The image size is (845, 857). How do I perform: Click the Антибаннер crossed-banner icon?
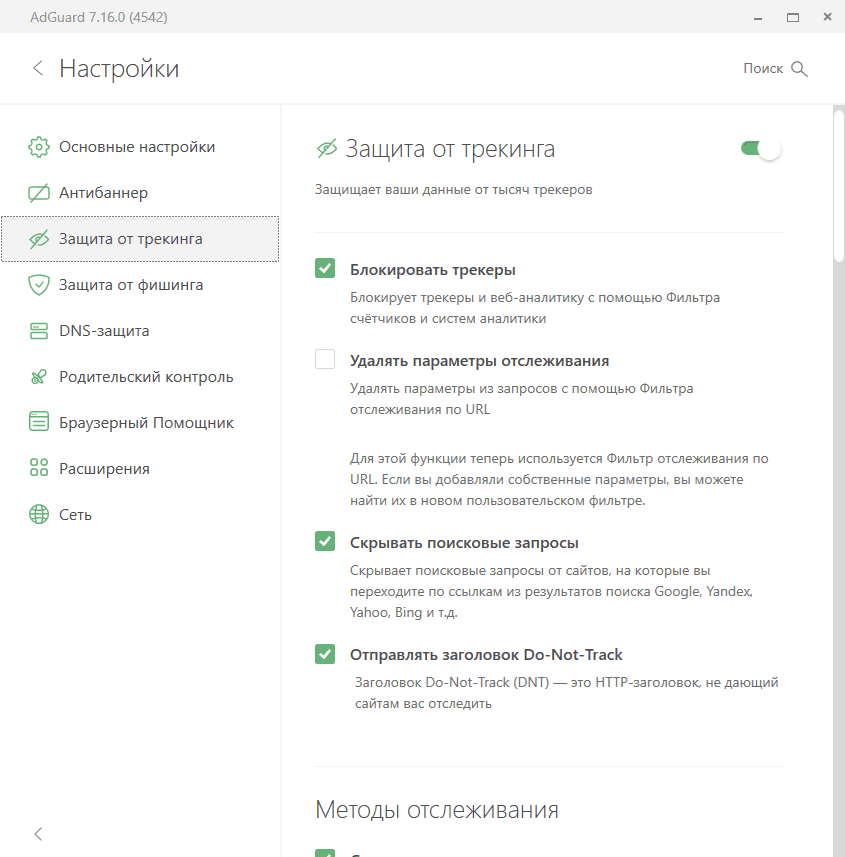[x=39, y=193]
